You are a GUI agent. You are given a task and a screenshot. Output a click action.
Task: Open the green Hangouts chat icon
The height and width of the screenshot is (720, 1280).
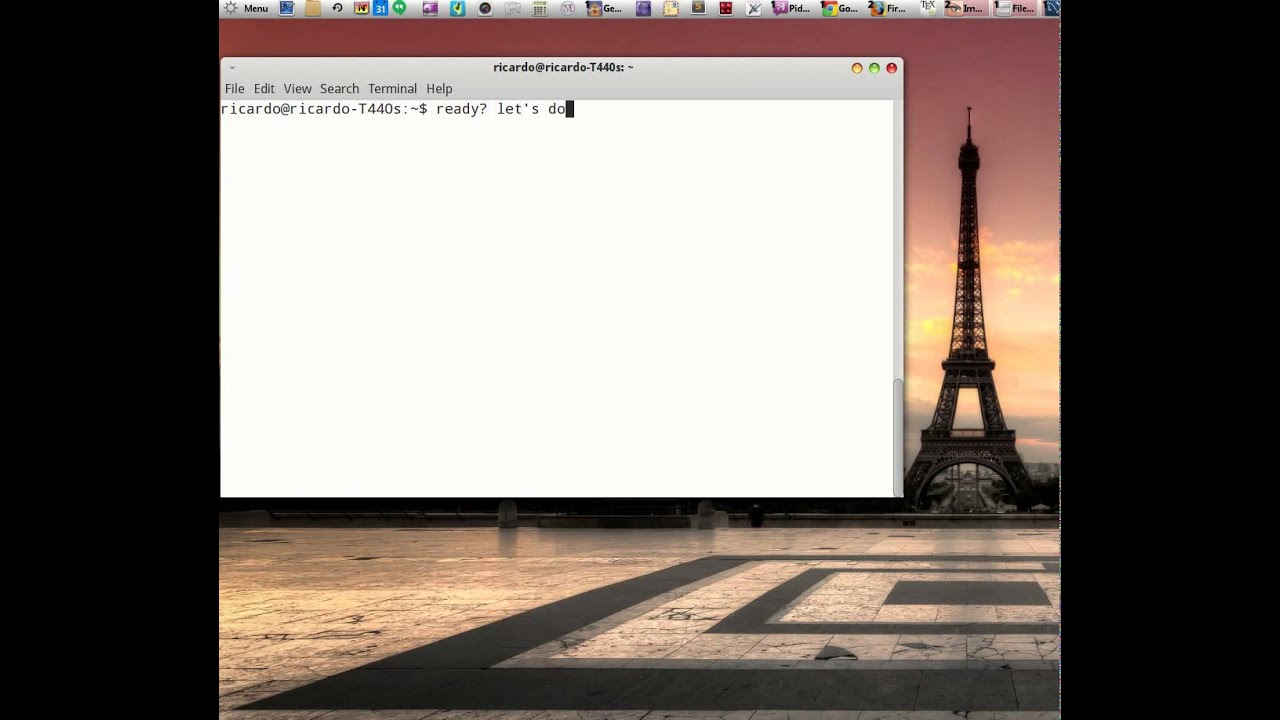click(400, 8)
